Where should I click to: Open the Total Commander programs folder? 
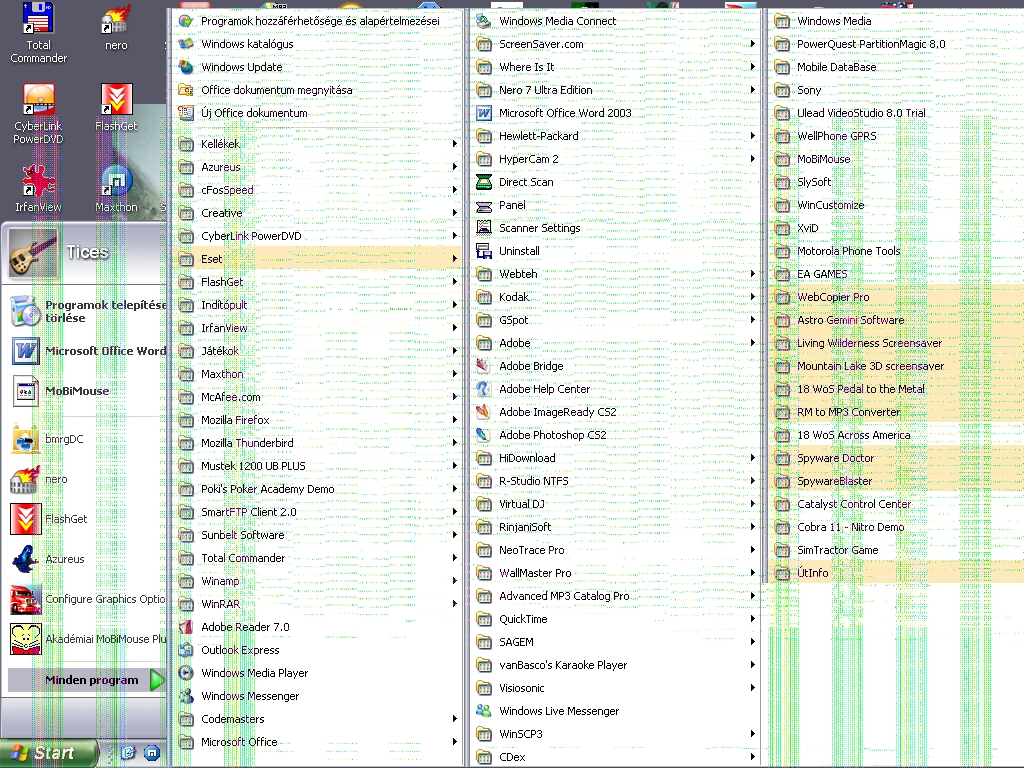[x=317, y=558]
